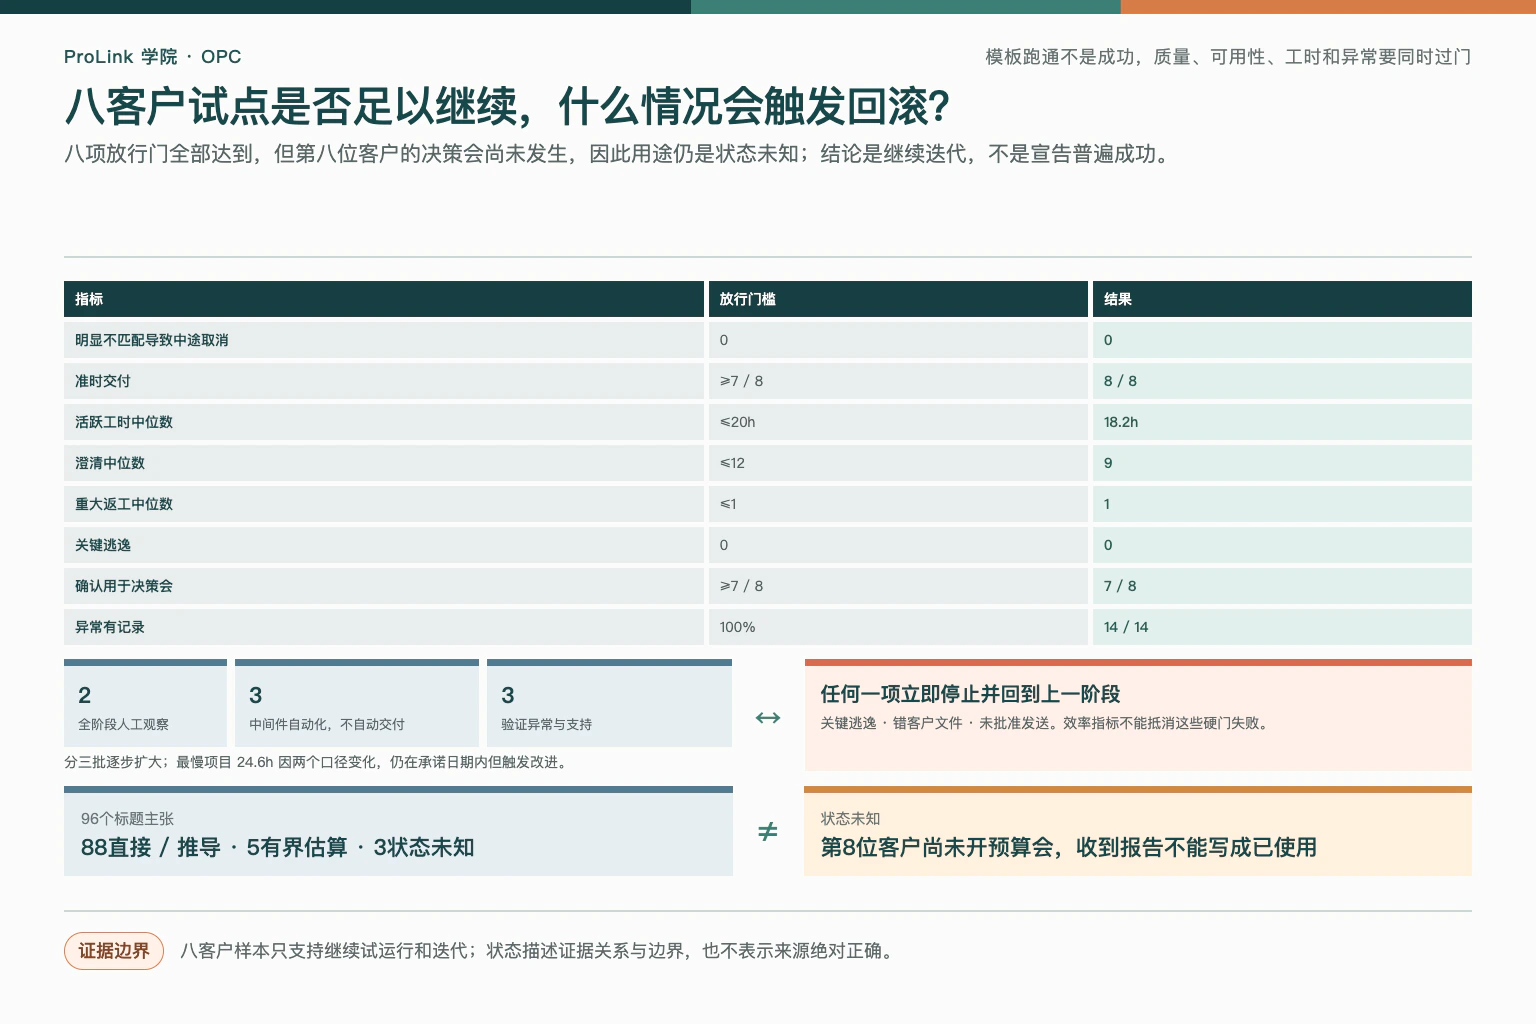This screenshot has width=1536, height=1024.
Task: Click the '证据边界' pill badge
Action: coord(114,951)
